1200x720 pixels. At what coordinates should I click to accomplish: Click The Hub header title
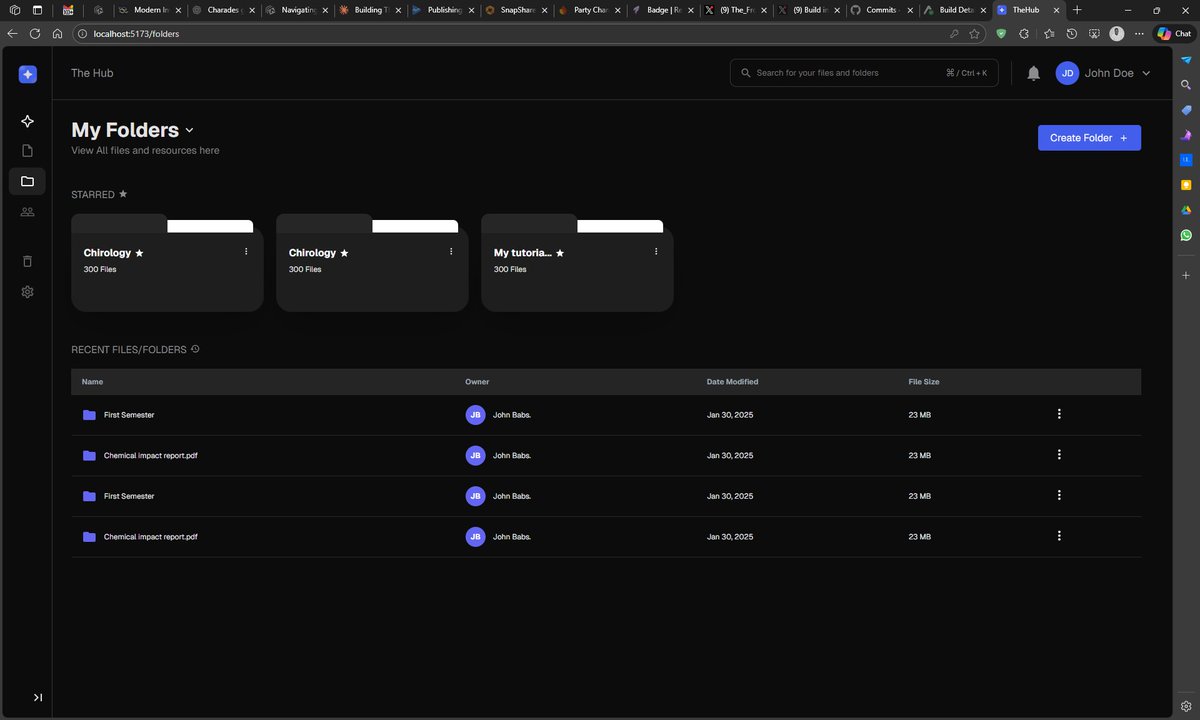[x=92, y=73]
